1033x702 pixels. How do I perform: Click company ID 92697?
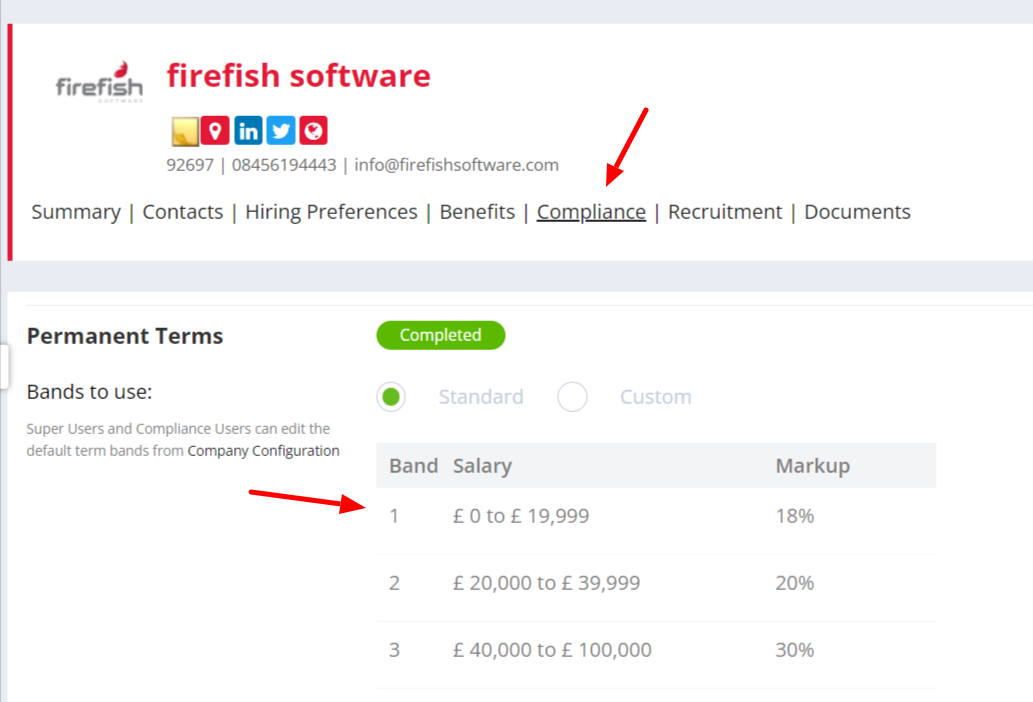[x=190, y=165]
